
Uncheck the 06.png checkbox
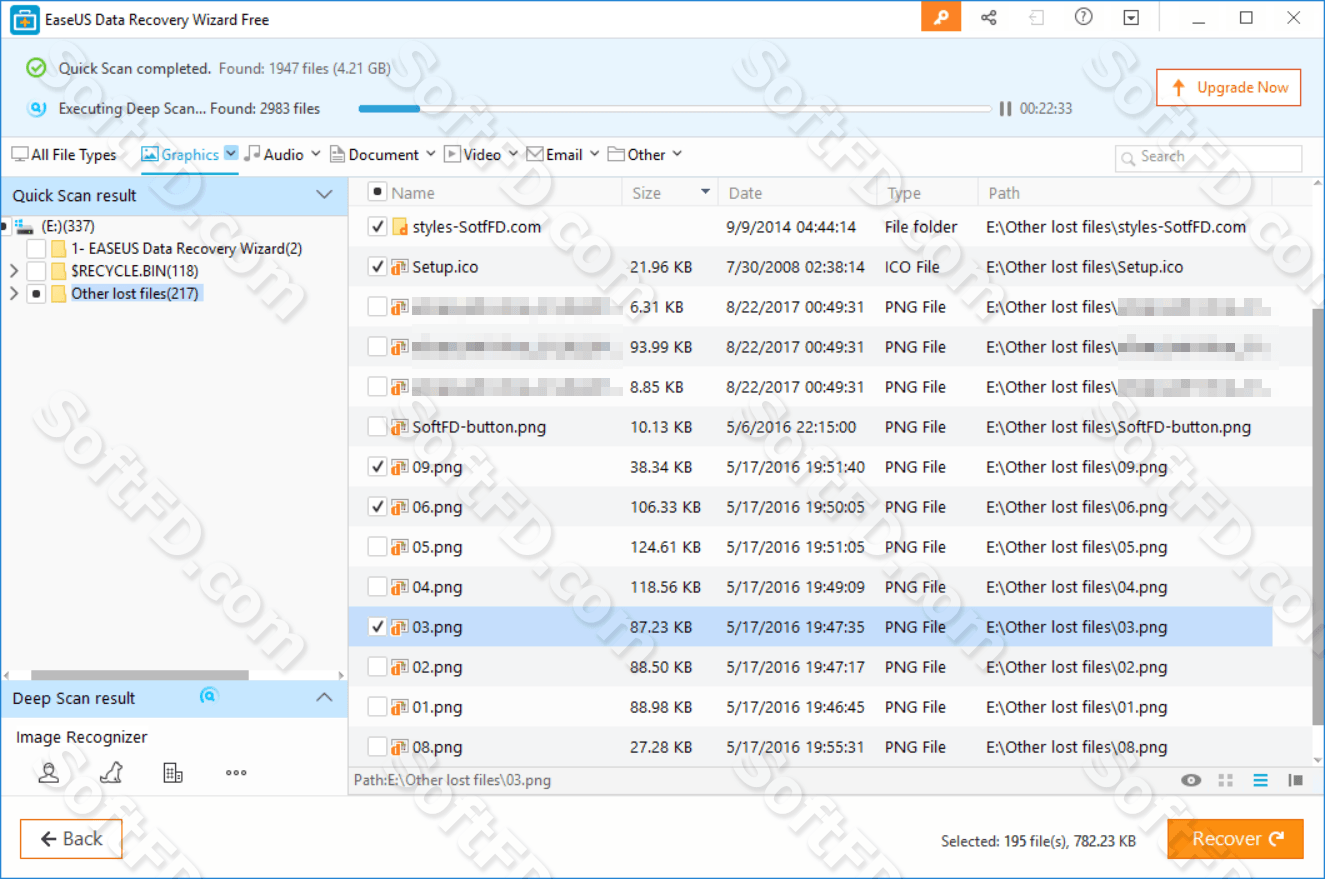(x=377, y=507)
